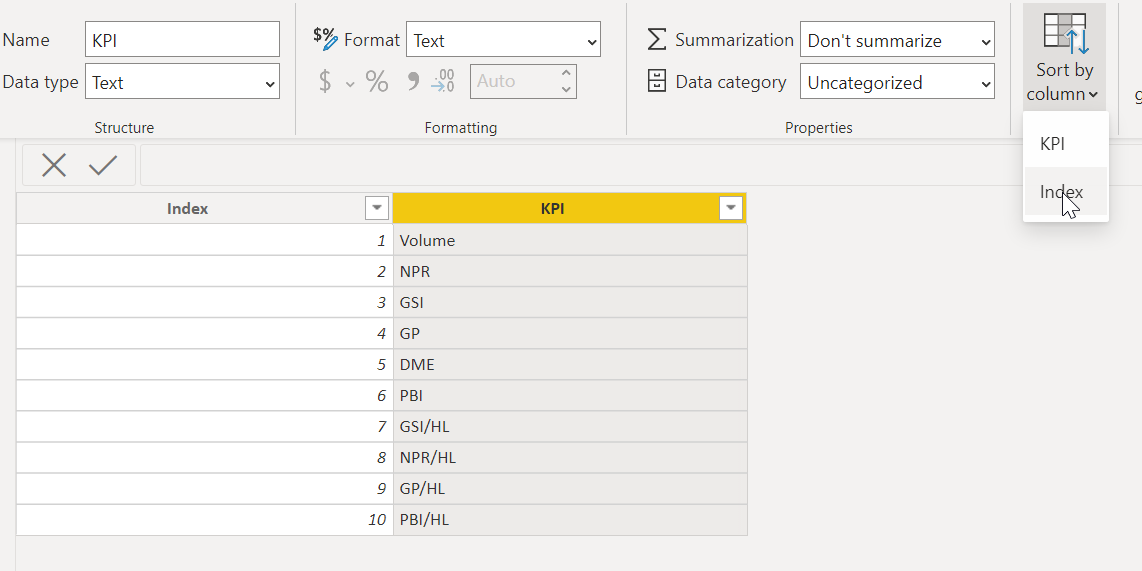Click the decimal places icon

[443, 82]
